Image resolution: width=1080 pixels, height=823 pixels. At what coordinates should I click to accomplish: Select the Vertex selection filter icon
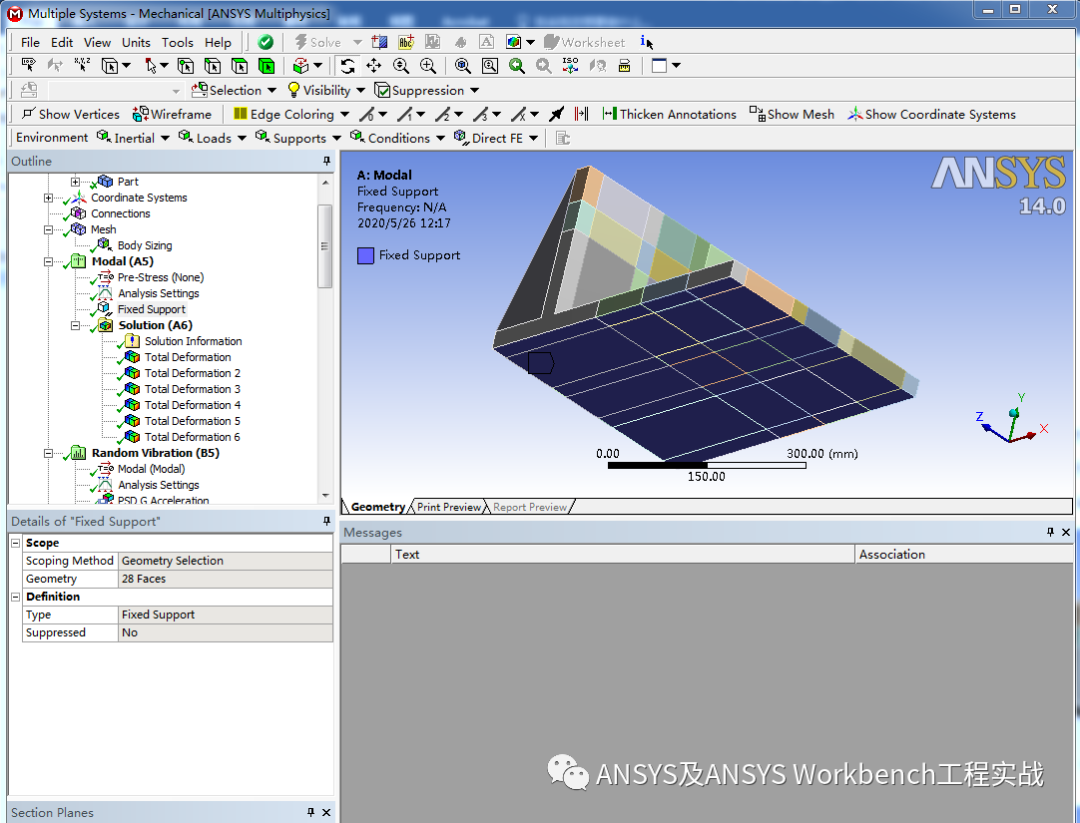tap(186, 66)
